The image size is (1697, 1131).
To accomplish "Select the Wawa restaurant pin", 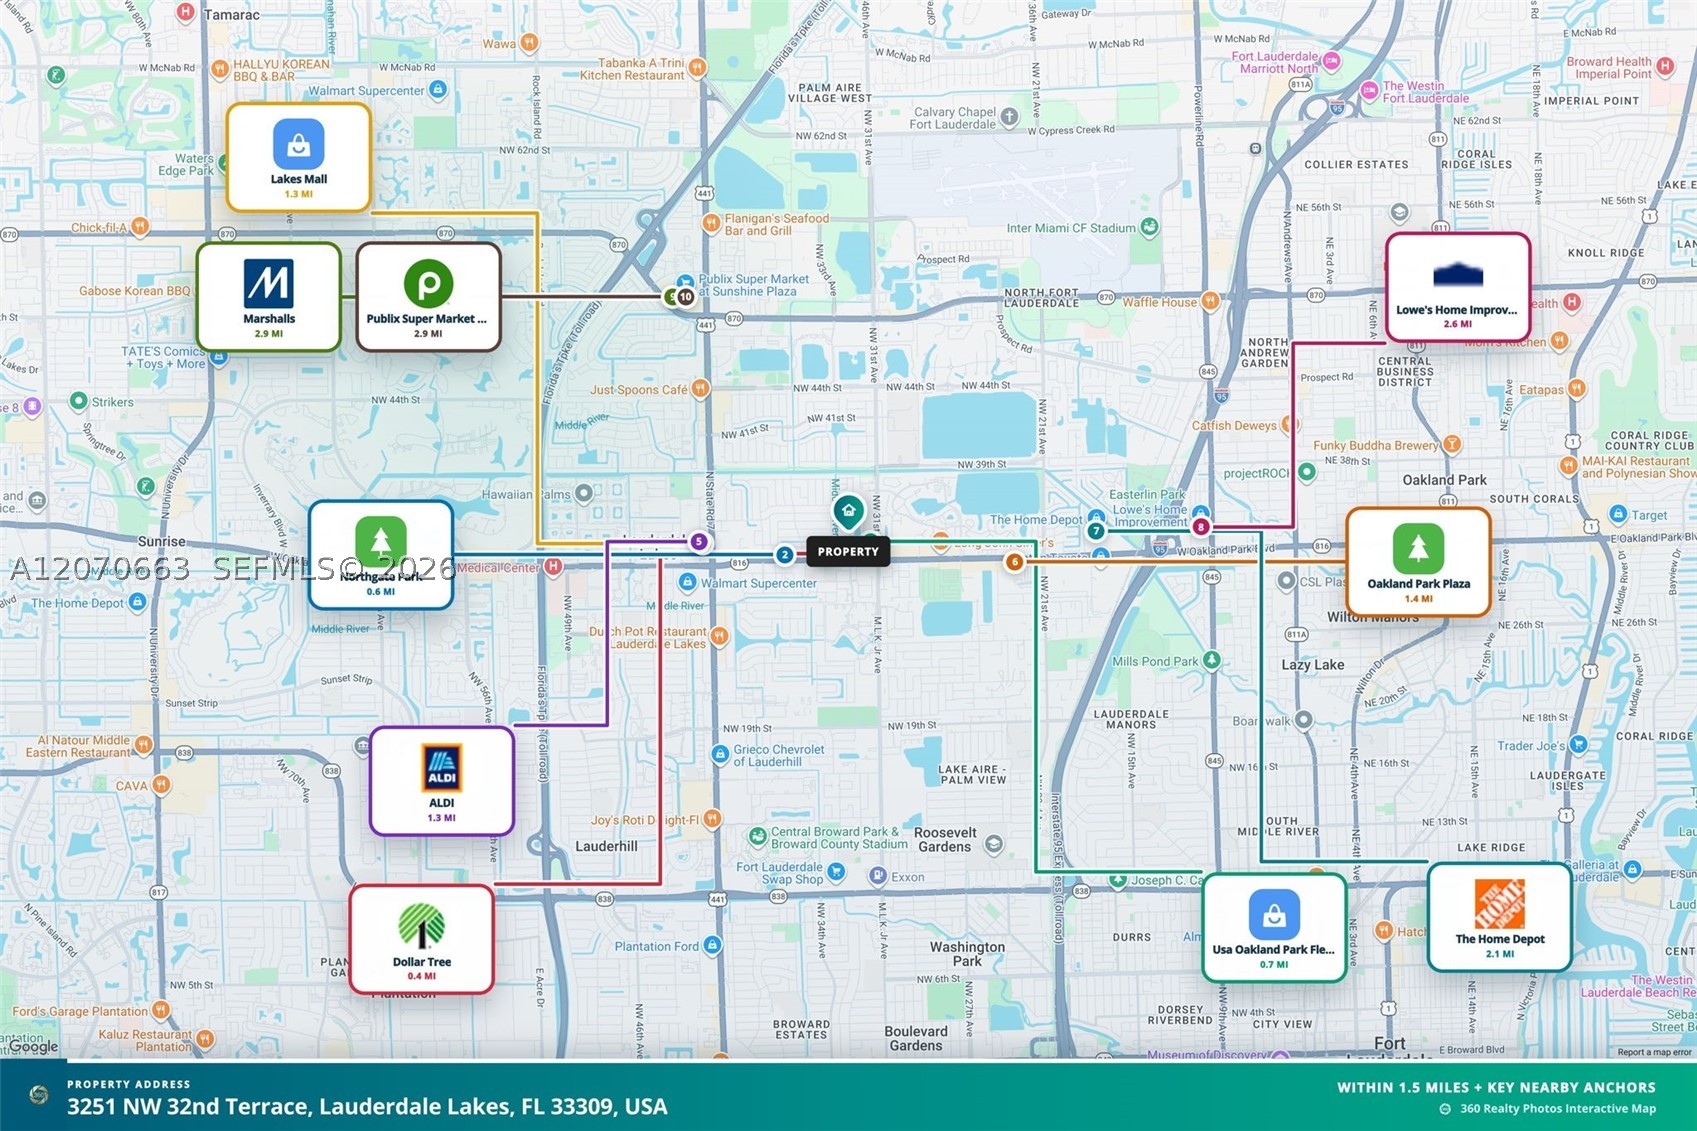I will pyautogui.click(x=529, y=42).
